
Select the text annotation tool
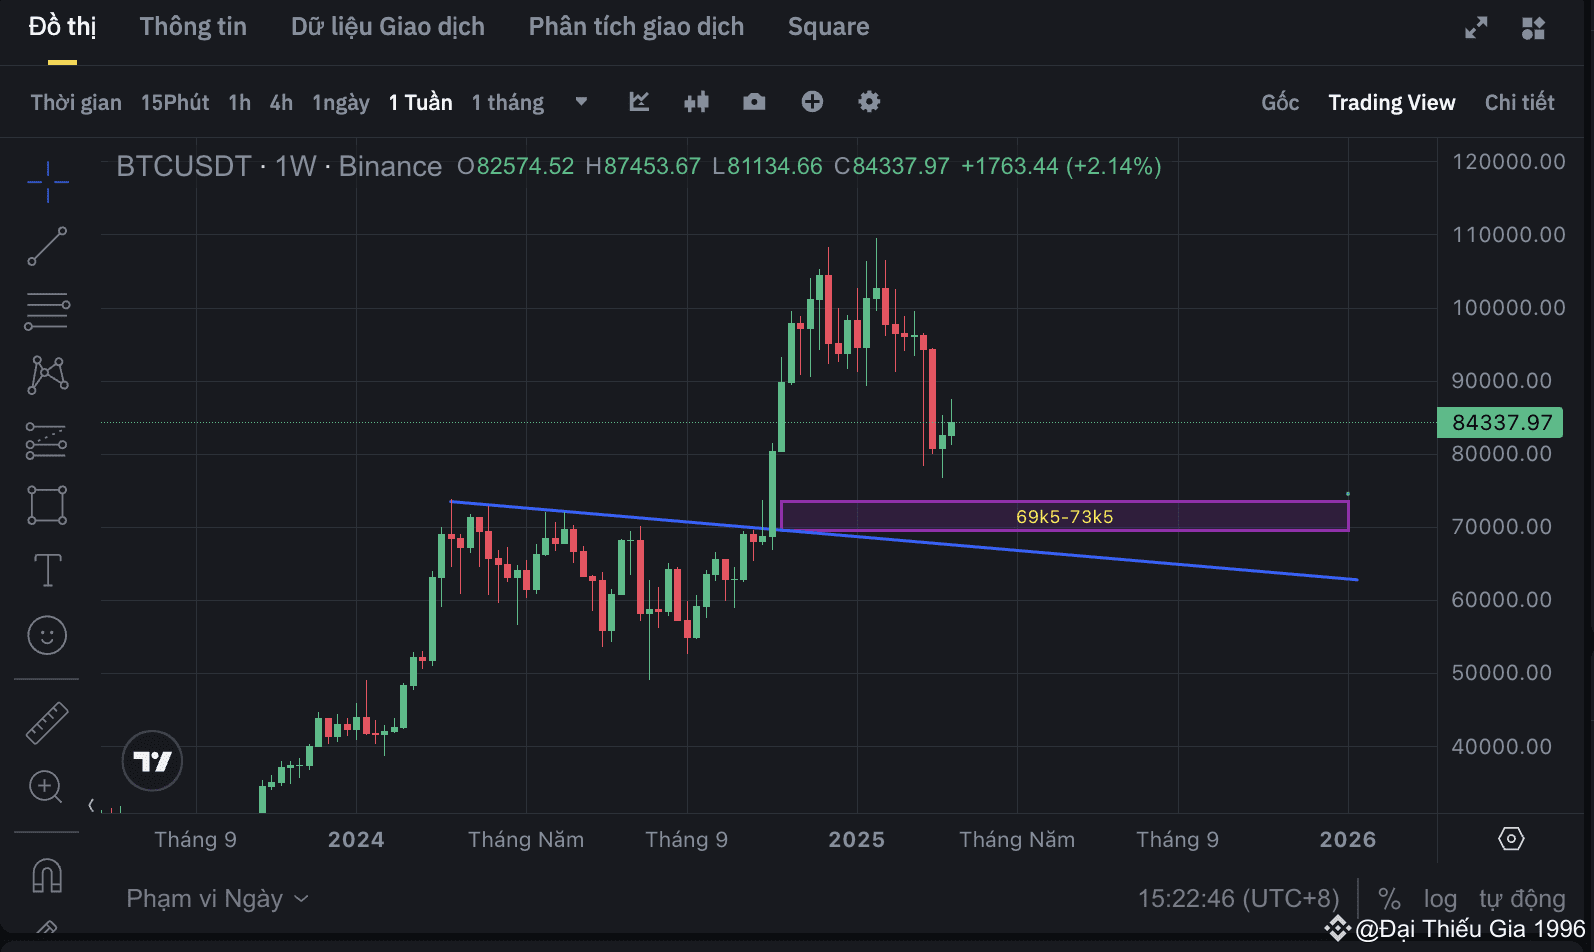click(x=47, y=570)
